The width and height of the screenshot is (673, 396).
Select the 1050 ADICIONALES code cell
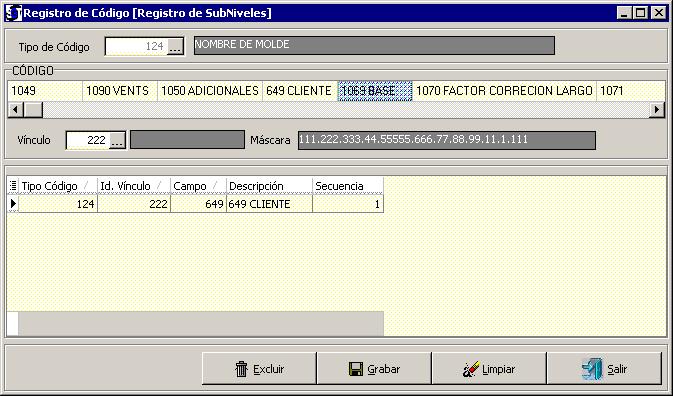pos(210,91)
